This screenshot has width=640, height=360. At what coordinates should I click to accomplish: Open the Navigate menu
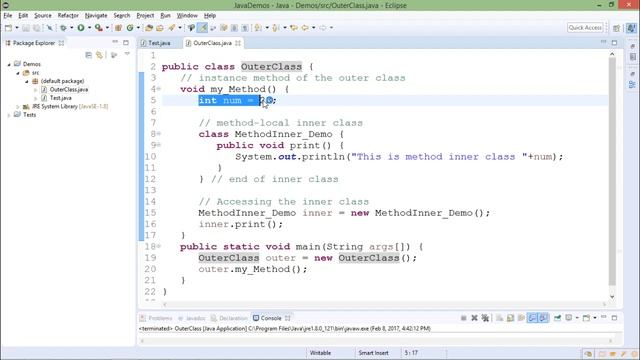click(96, 16)
